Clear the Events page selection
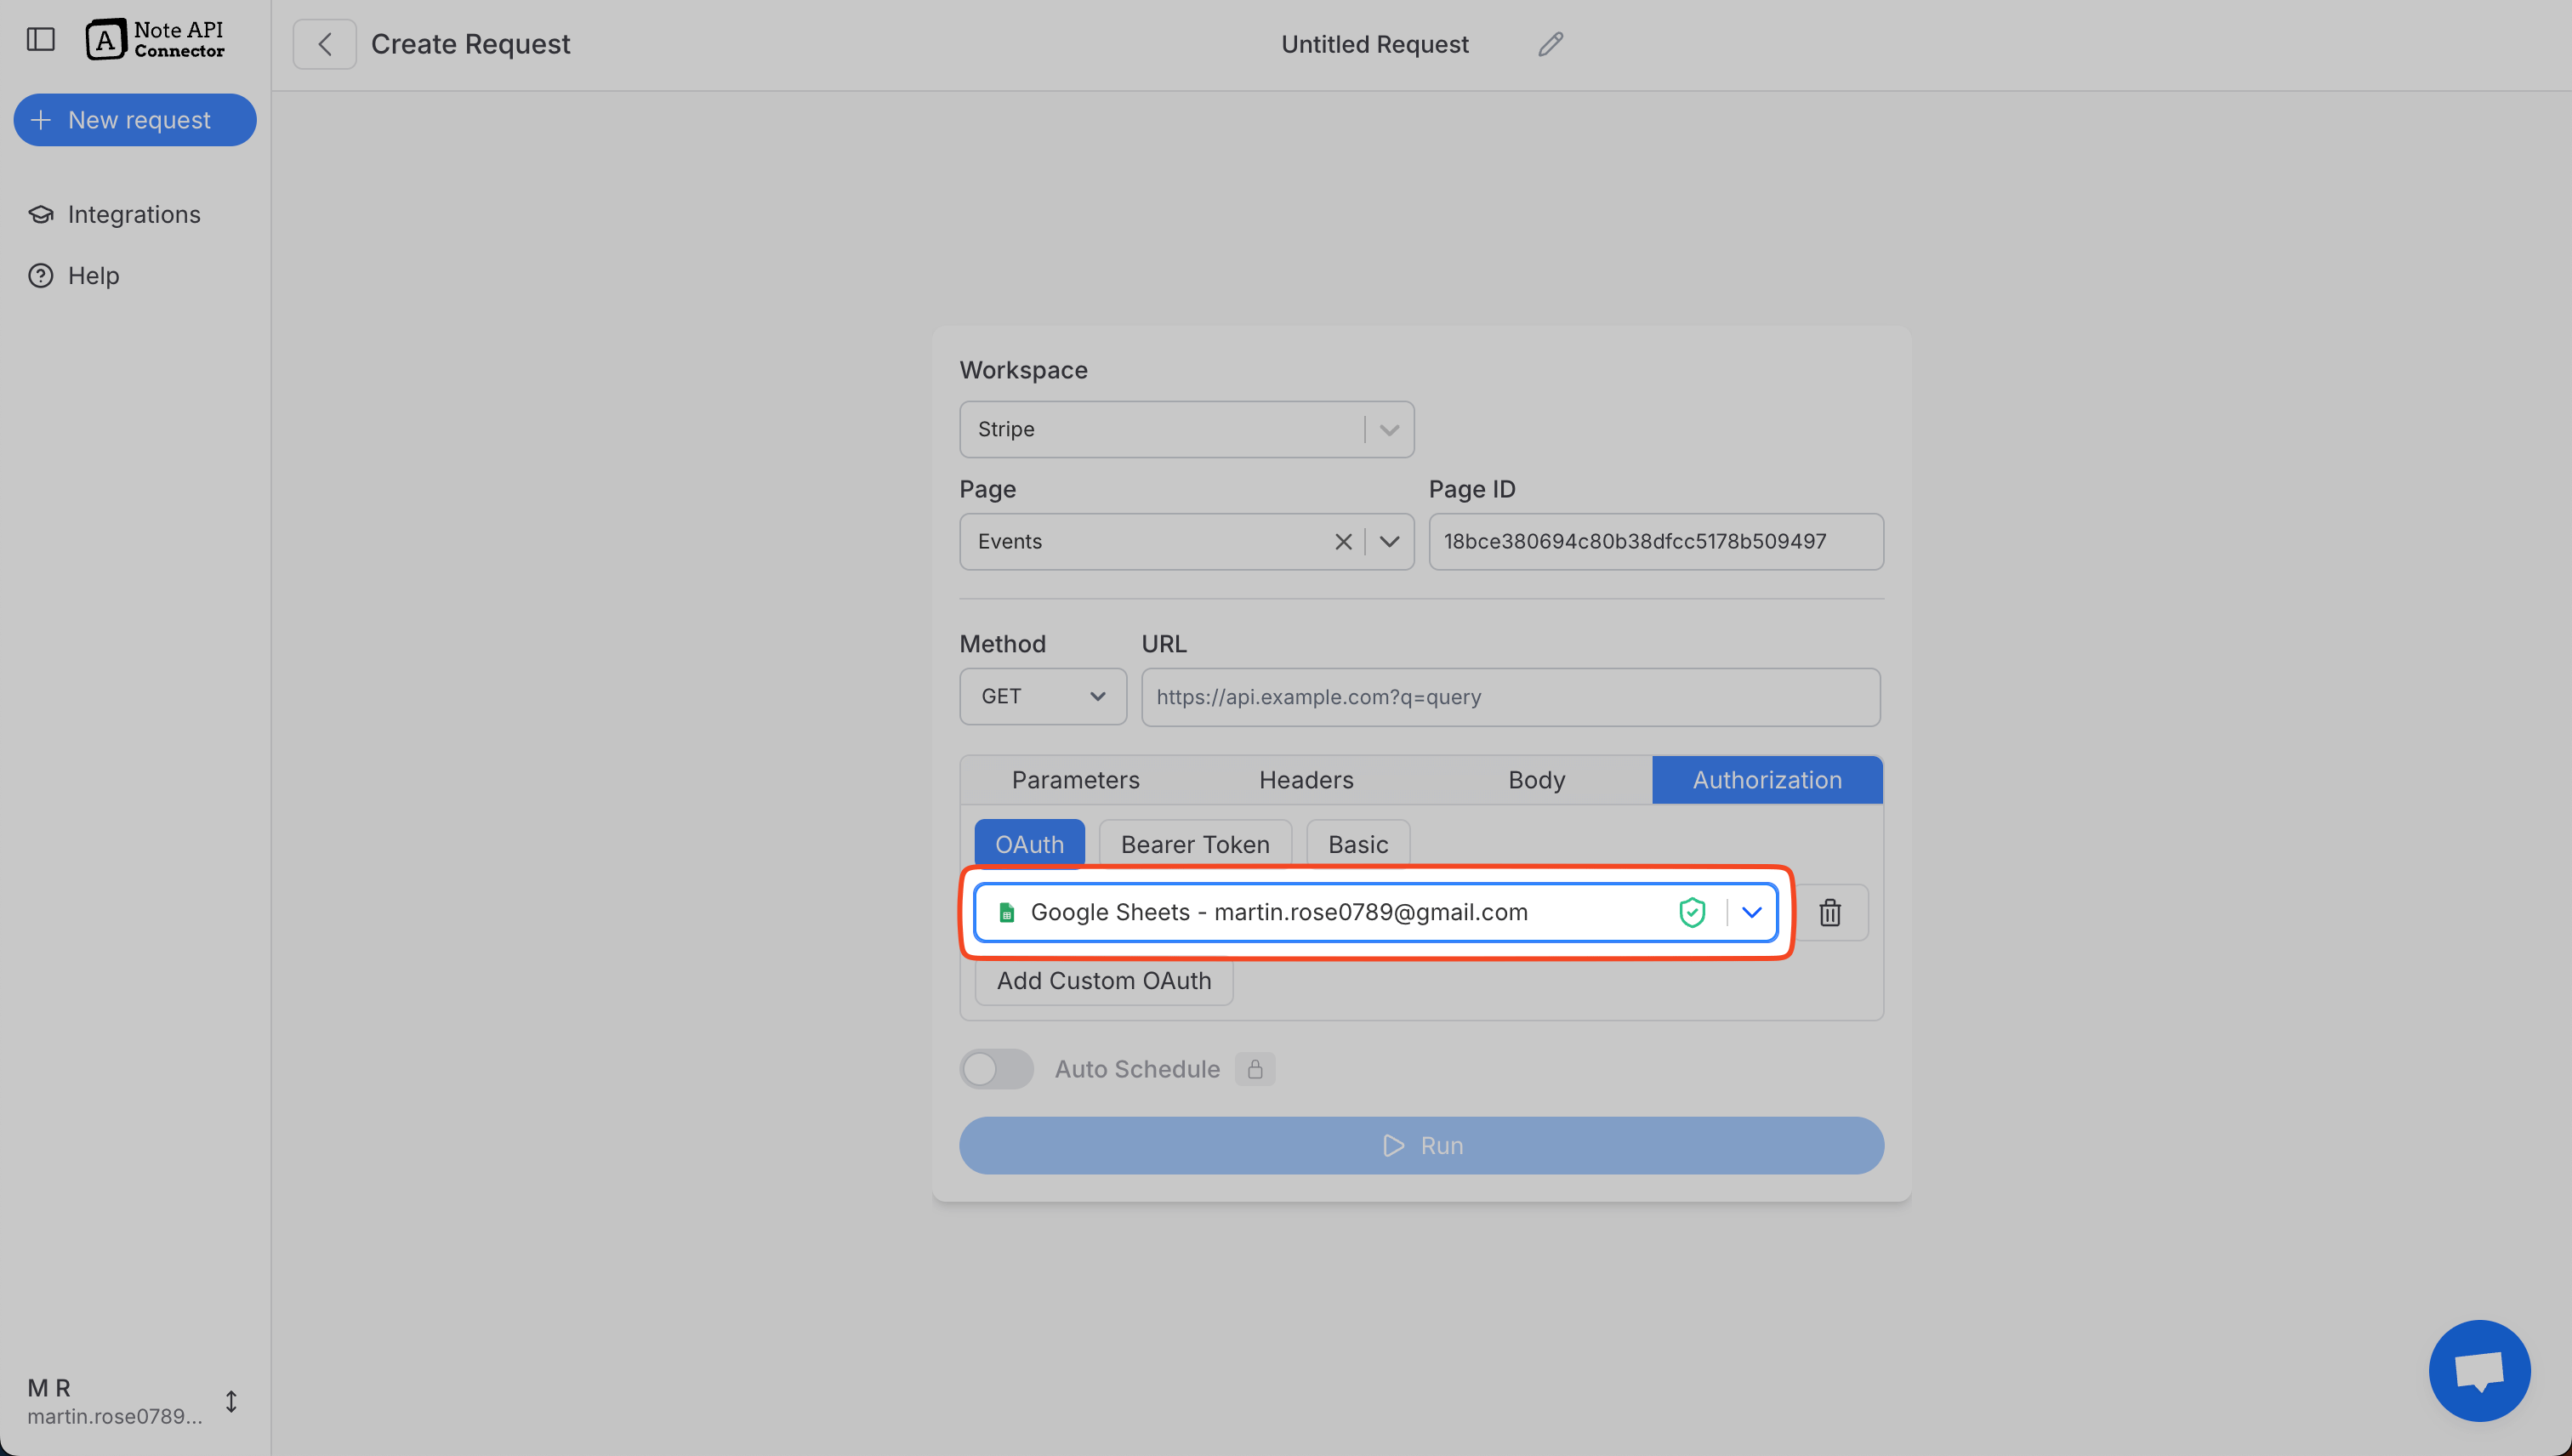 pos(1343,541)
